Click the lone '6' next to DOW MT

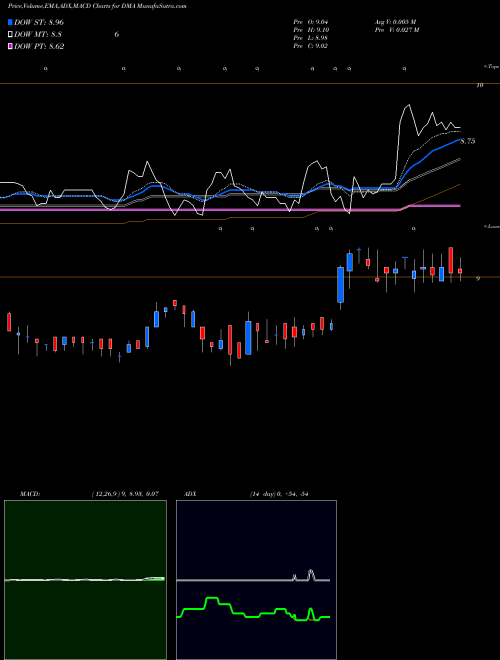pos(117,35)
